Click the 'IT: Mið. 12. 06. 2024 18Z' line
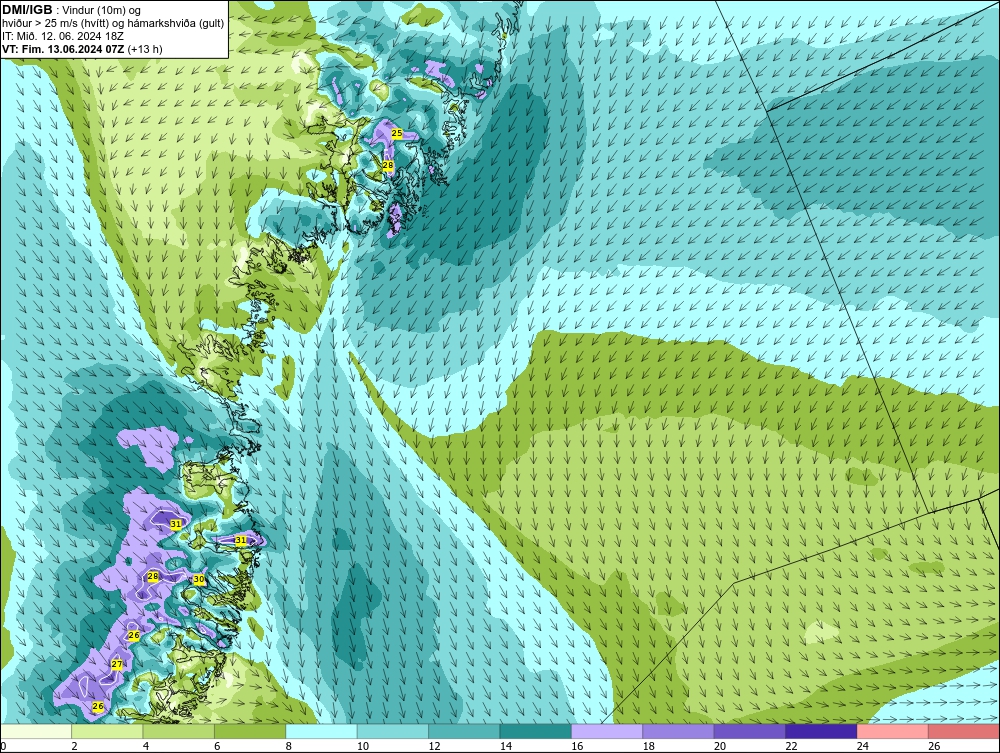 63,36
